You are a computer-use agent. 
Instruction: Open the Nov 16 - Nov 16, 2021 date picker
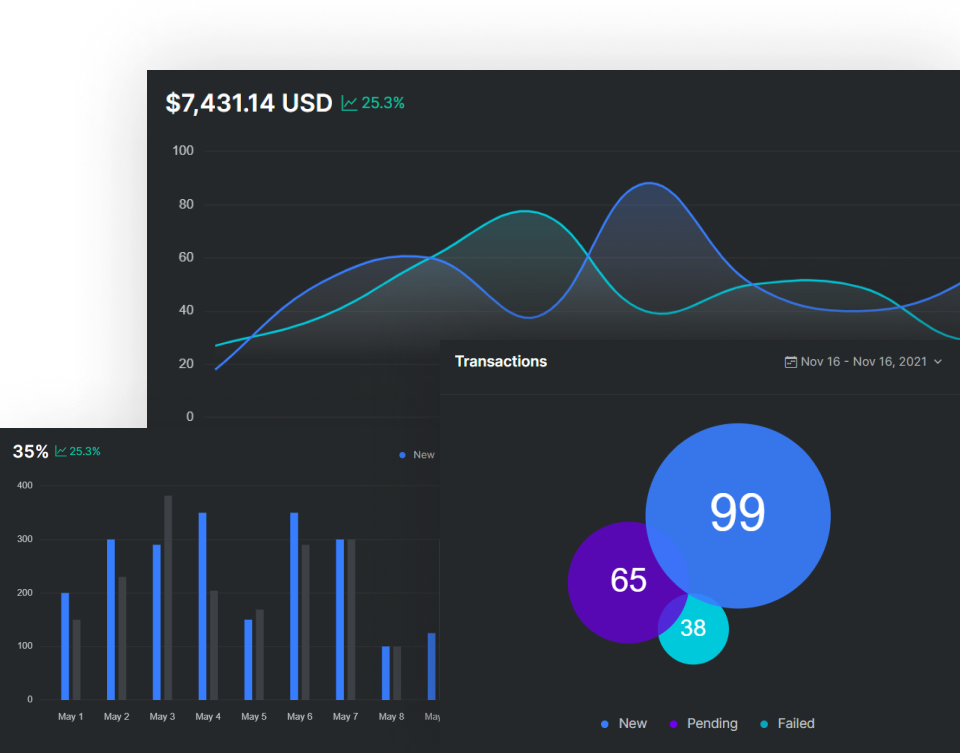863,362
